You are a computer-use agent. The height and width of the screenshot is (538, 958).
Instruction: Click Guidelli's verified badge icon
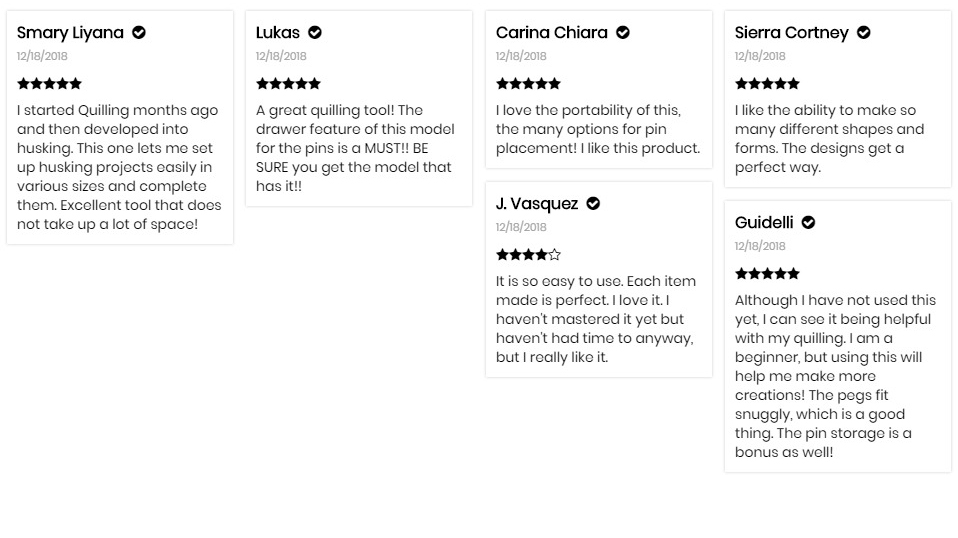808,222
